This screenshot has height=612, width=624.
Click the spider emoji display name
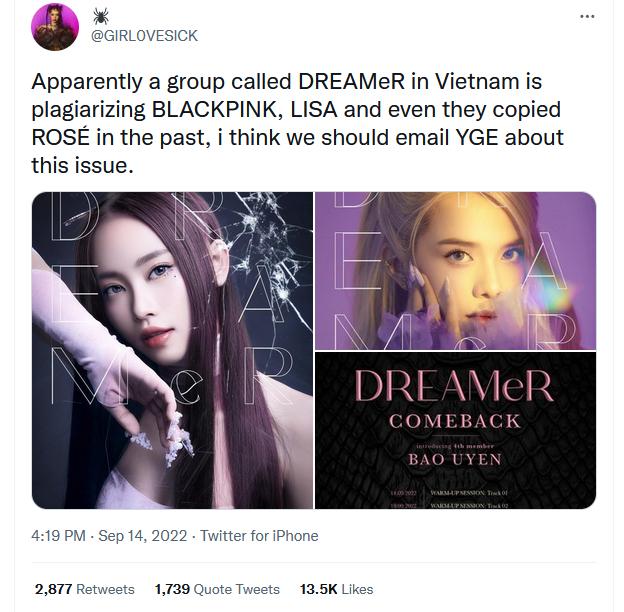[x=101, y=16]
